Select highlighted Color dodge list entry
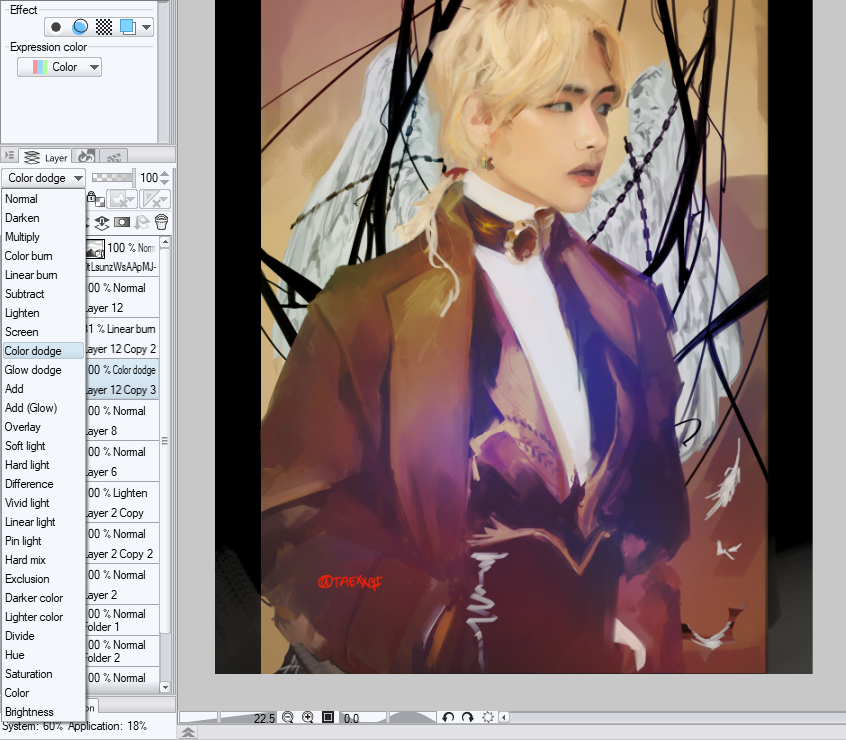Screen dimensions: 846x740 (x=44, y=351)
